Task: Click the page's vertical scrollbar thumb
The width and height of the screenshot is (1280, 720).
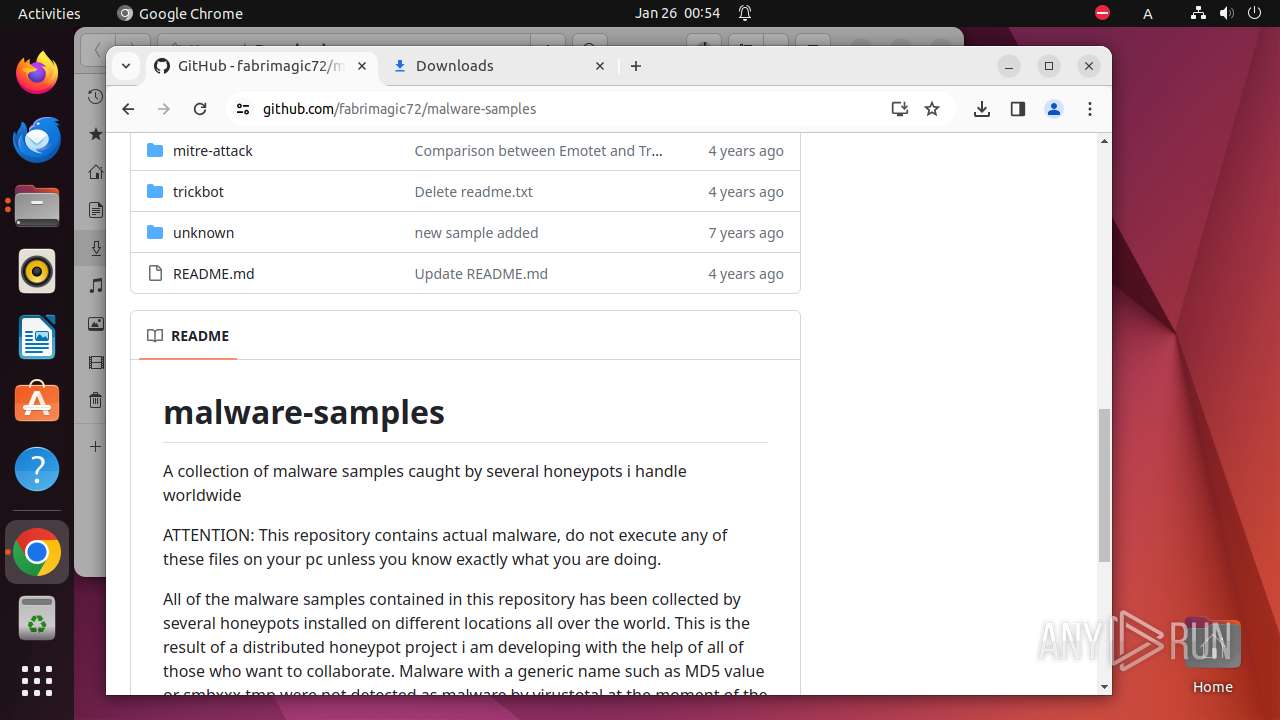Action: [x=1104, y=485]
